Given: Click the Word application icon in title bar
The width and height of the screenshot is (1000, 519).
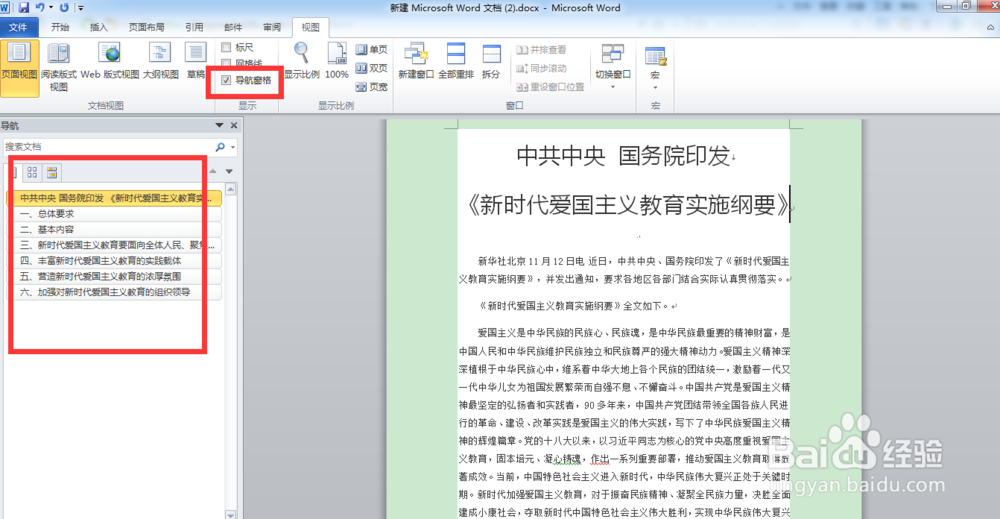Looking at the screenshot, I should point(5,8).
